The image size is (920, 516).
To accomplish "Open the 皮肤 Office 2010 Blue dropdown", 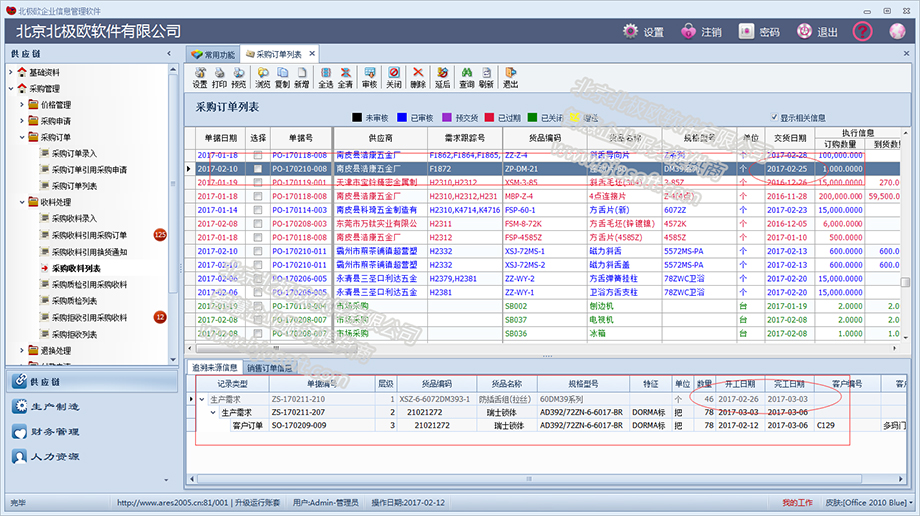I will (x=870, y=502).
